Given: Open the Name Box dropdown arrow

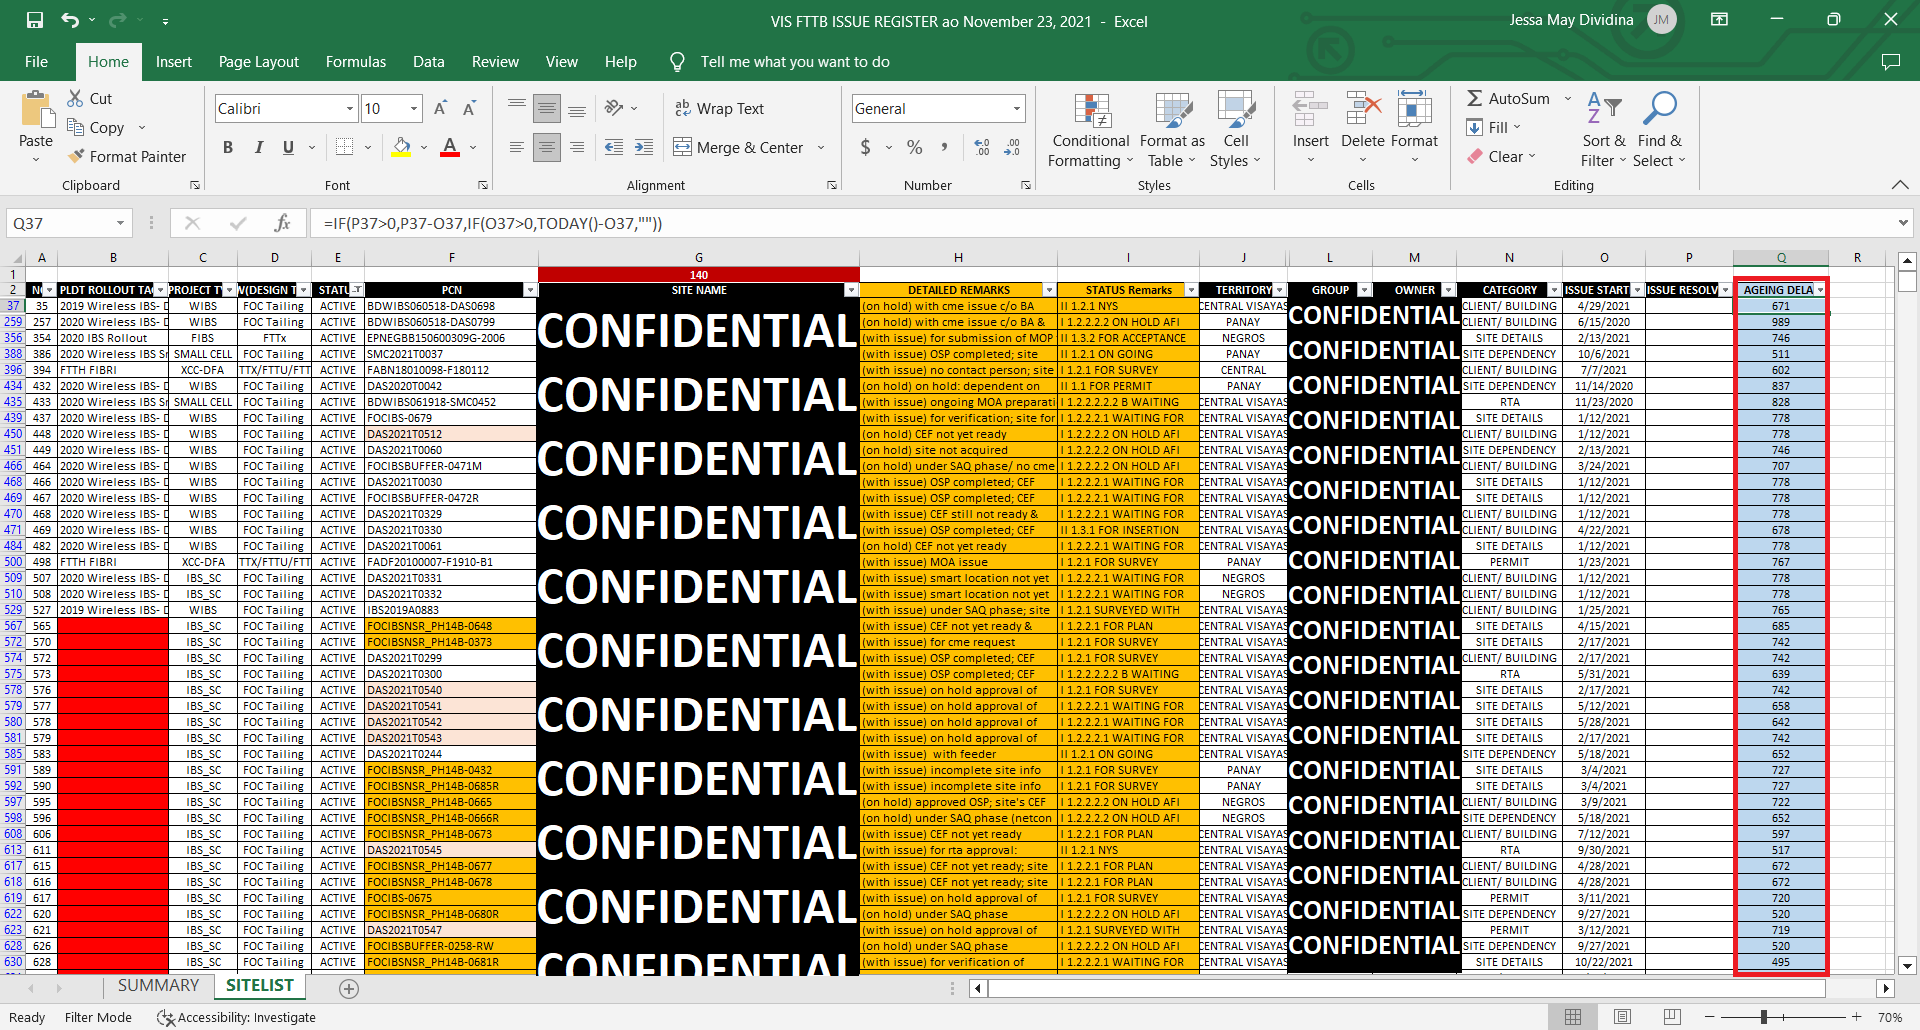Looking at the screenshot, I should pyautogui.click(x=120, y=223).
